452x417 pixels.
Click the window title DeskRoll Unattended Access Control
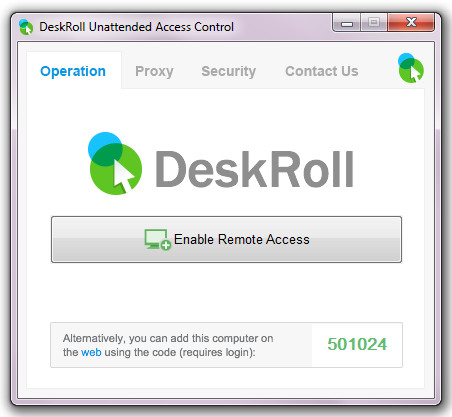136,27
